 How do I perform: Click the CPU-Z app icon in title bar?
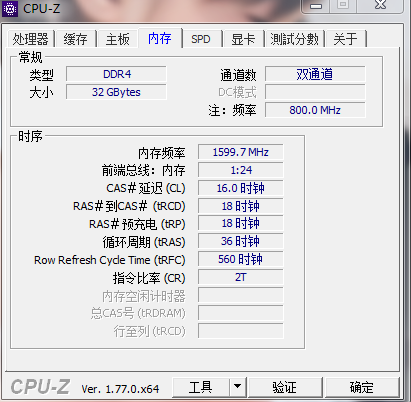click(10, 8)
